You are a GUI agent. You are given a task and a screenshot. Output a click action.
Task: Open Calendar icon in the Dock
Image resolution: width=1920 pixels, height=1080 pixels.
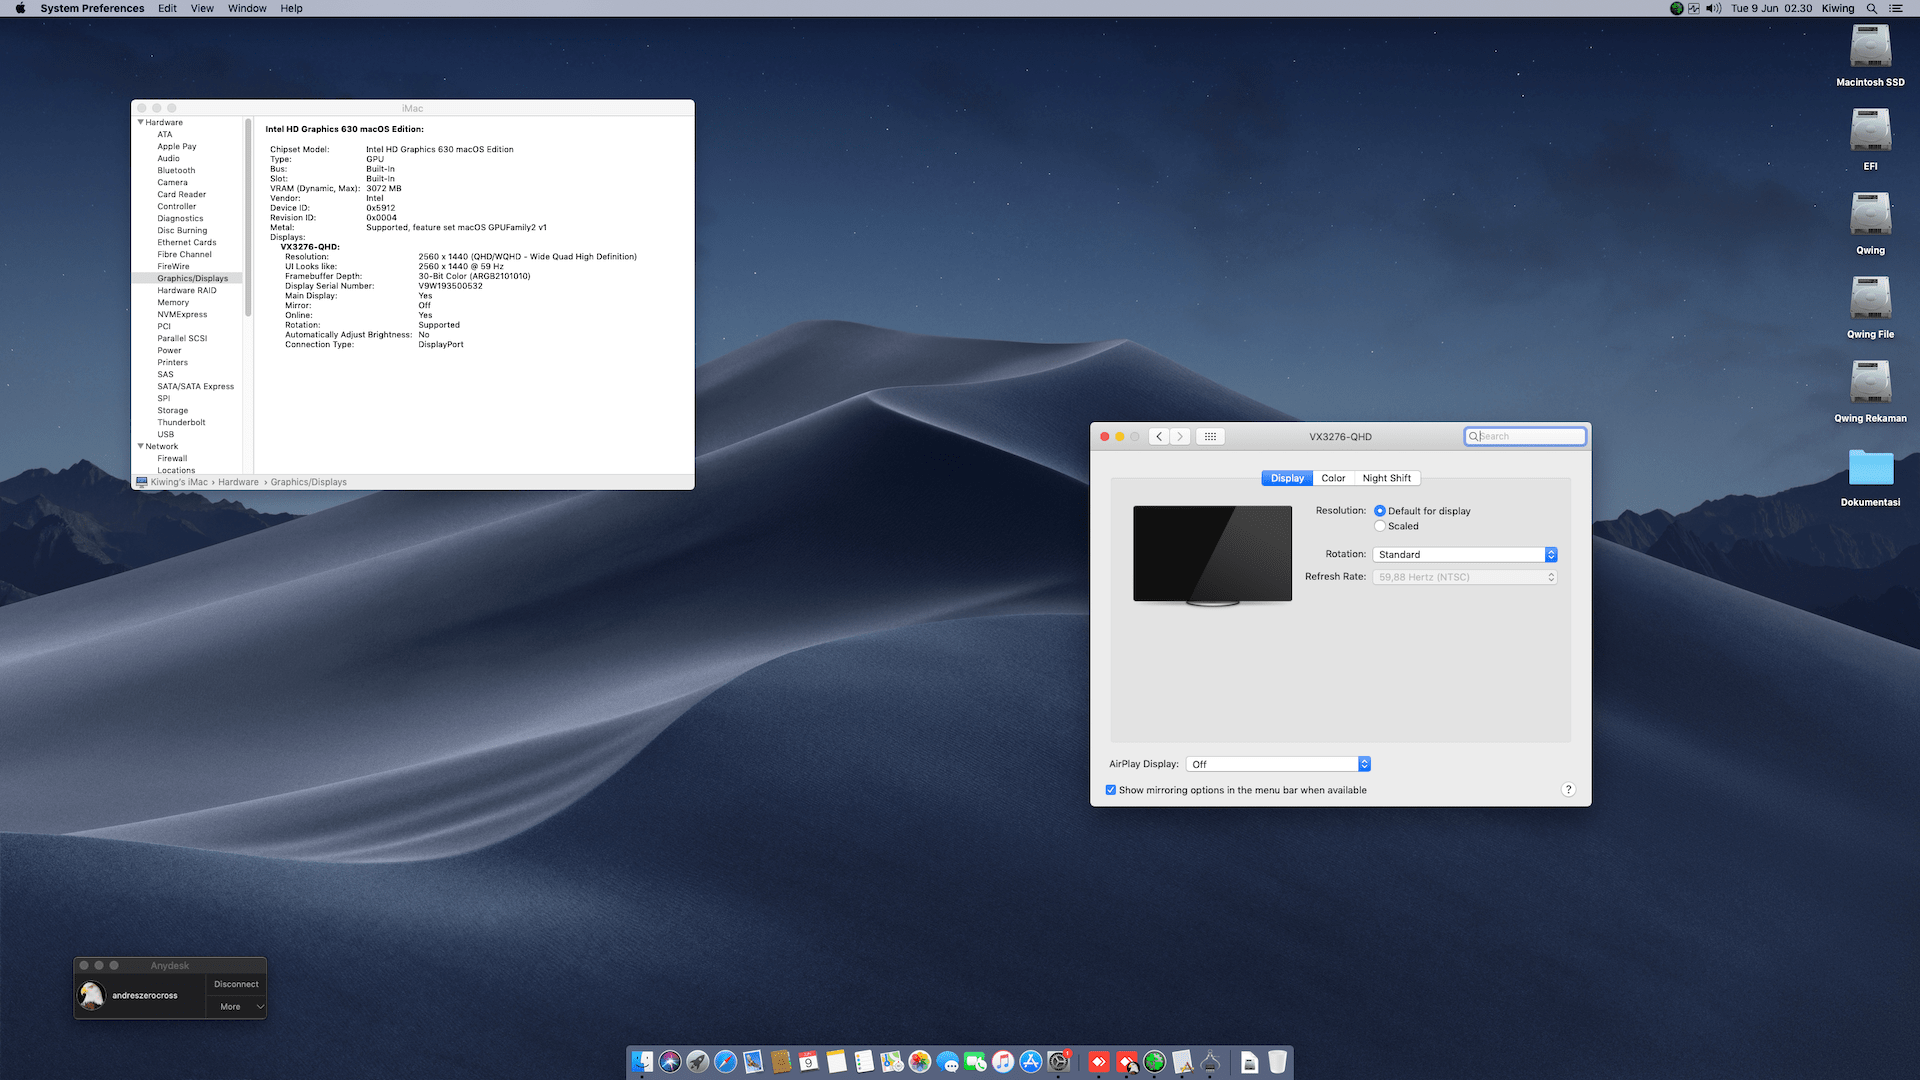[809, 1062]
